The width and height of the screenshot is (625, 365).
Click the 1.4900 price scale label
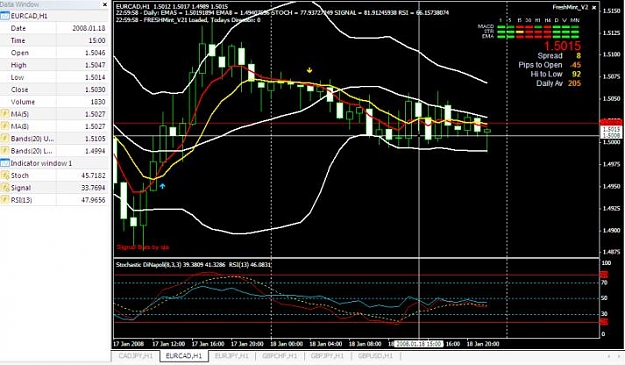click(x=611, y=230)
